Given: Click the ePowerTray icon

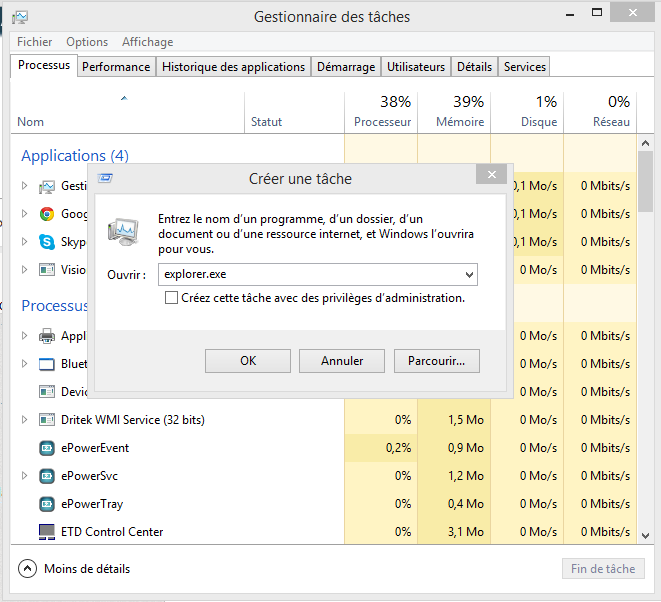Looking at the screenshot, I should point(47,504).
